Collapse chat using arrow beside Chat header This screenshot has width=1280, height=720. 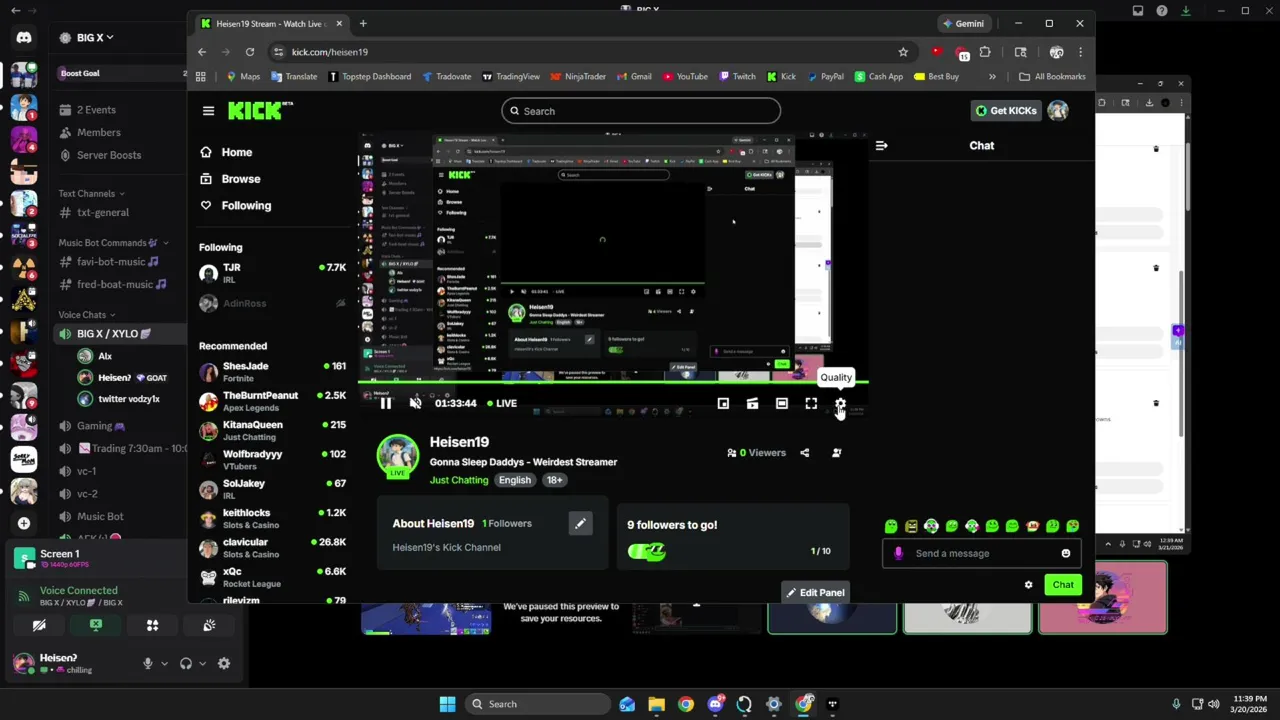click(881, 146)
